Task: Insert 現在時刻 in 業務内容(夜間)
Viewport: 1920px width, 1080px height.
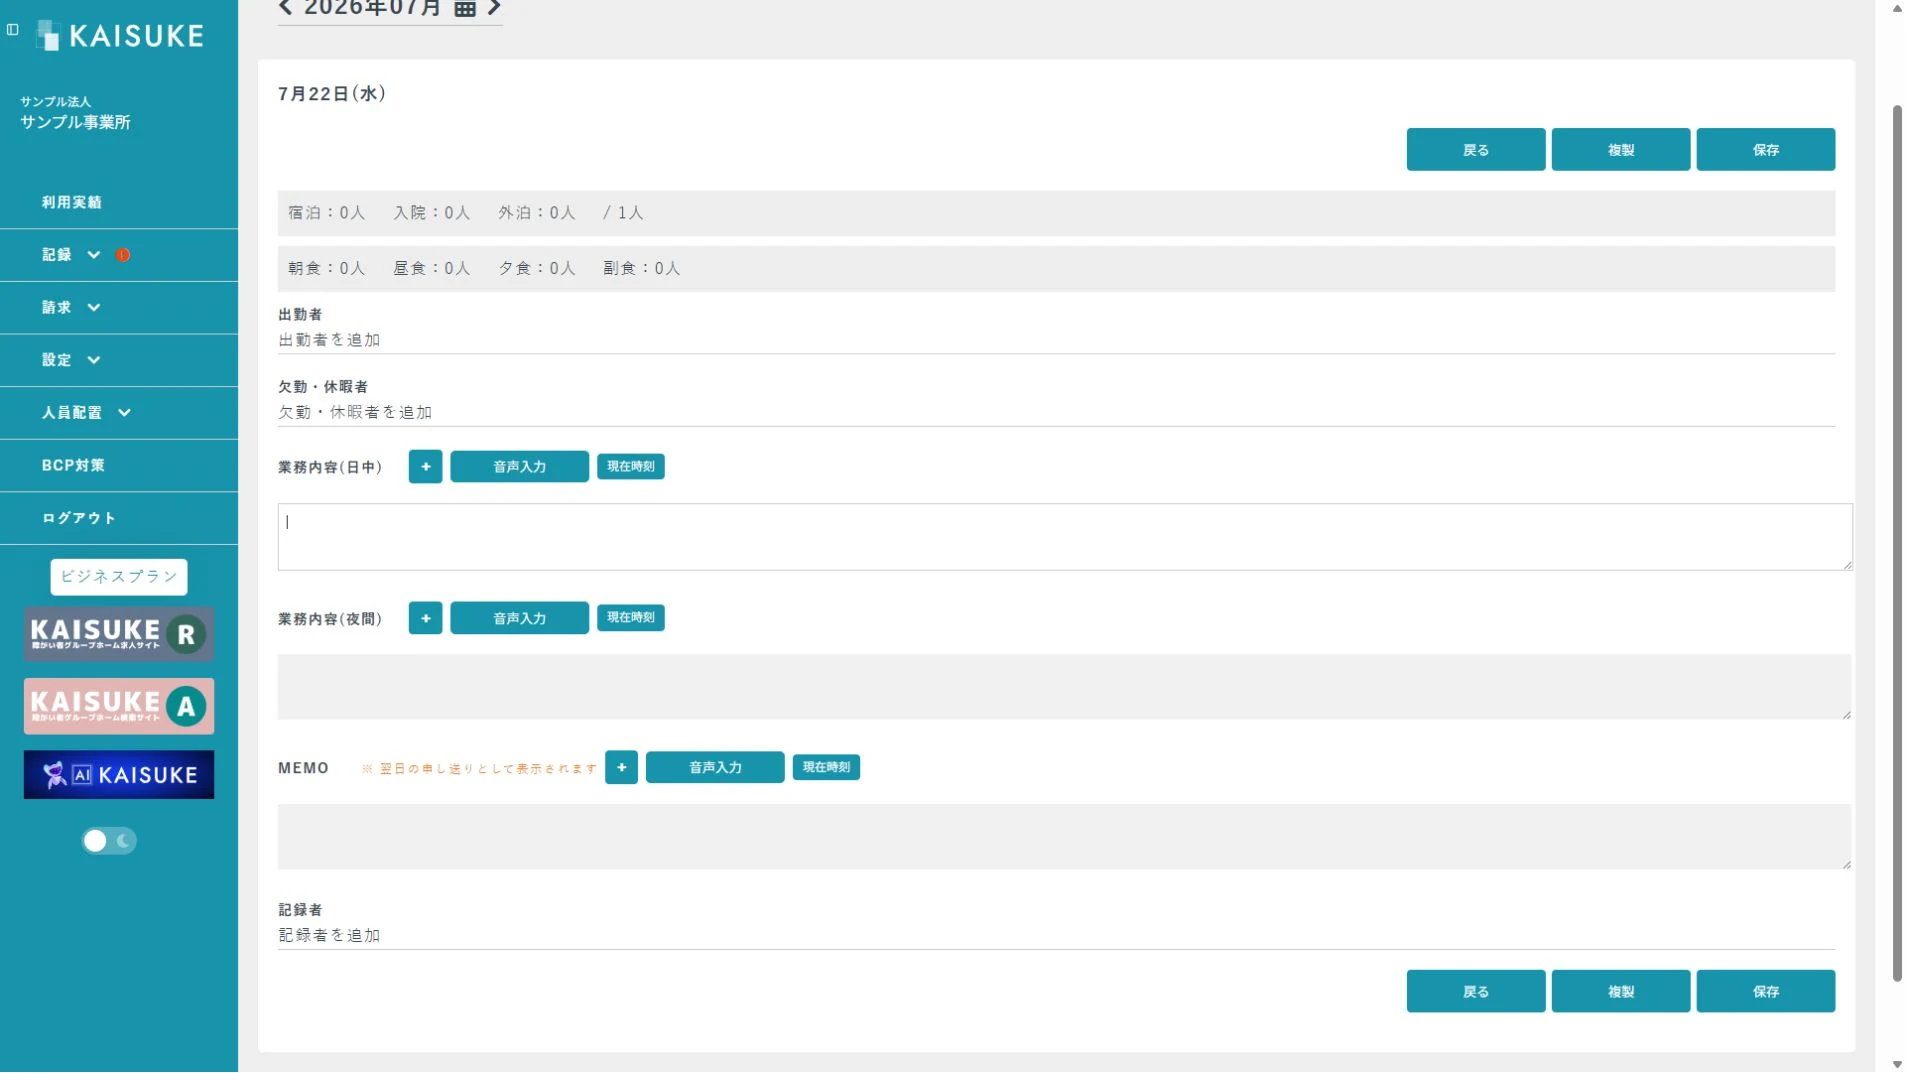Action: click(631, 618)
